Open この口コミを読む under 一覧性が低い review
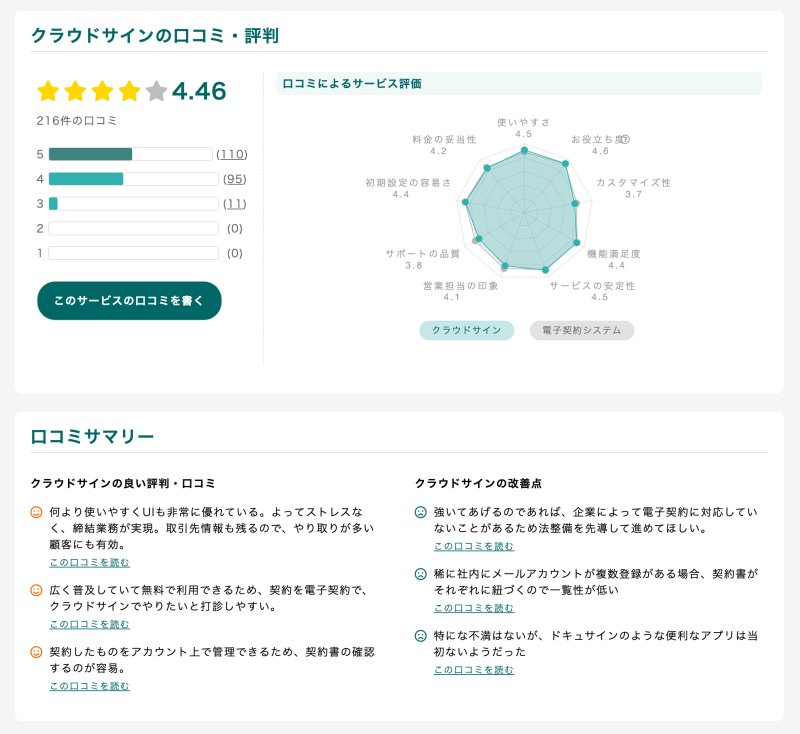This screenshot has width=800, height=734. [474, 608]
